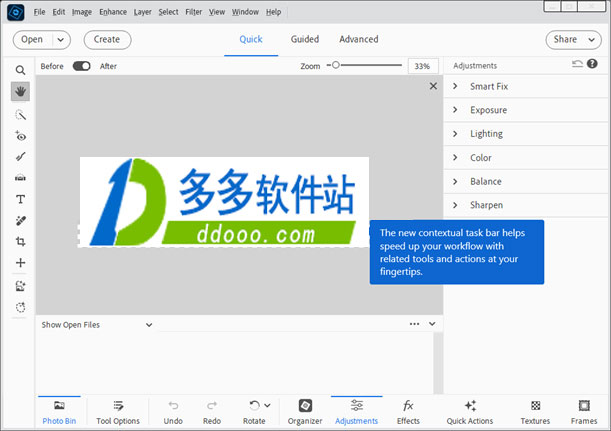Image resolution: width=611 pixels, height=431 pixels.
Task: Open the Enhance menu
Action: 113,12
